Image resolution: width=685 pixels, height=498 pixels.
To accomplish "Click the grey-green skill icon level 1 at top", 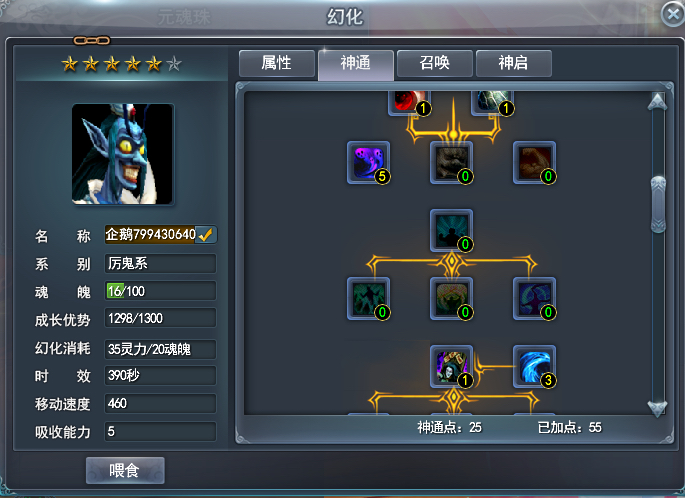I will click(493, 103).
